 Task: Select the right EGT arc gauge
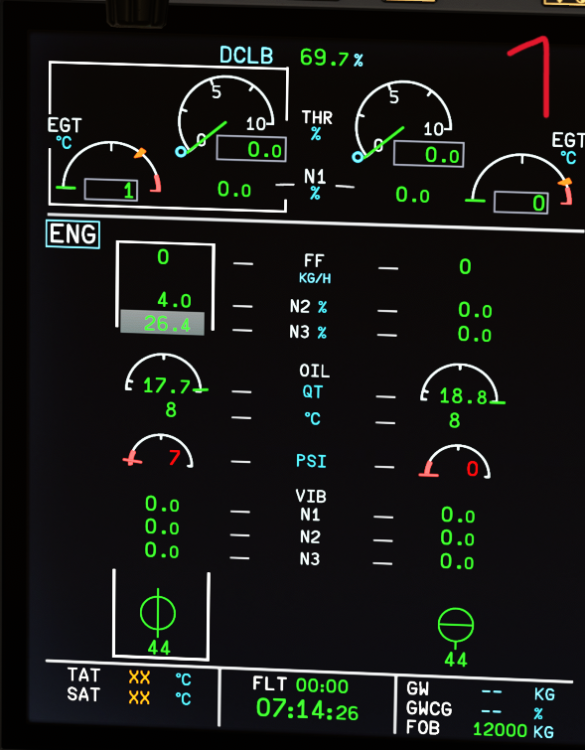click(520, 183)
